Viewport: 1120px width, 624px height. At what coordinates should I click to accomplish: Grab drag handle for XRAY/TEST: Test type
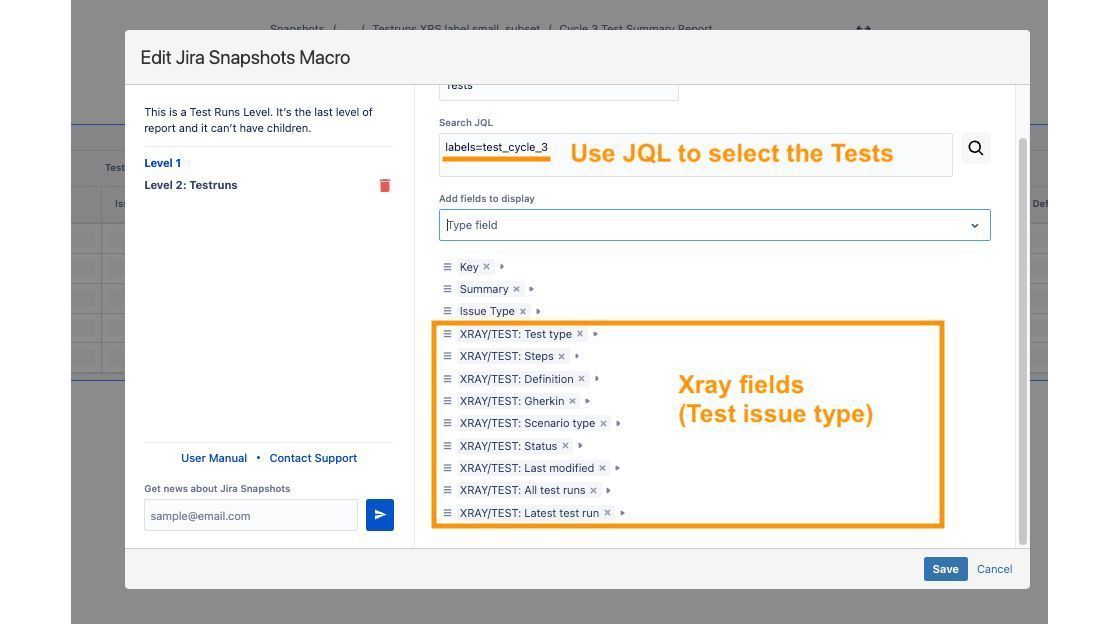click(x=447, y=334)
